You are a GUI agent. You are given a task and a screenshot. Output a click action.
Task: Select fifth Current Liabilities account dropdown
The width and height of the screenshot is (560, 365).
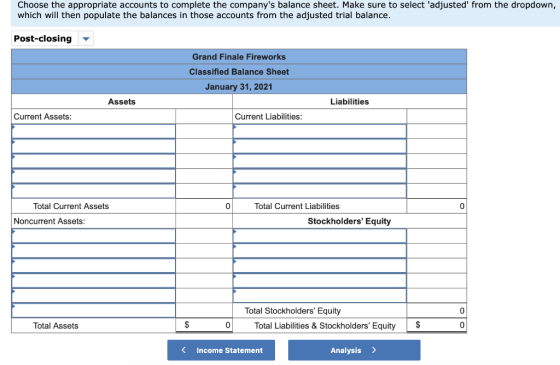[x=320, y=191]
